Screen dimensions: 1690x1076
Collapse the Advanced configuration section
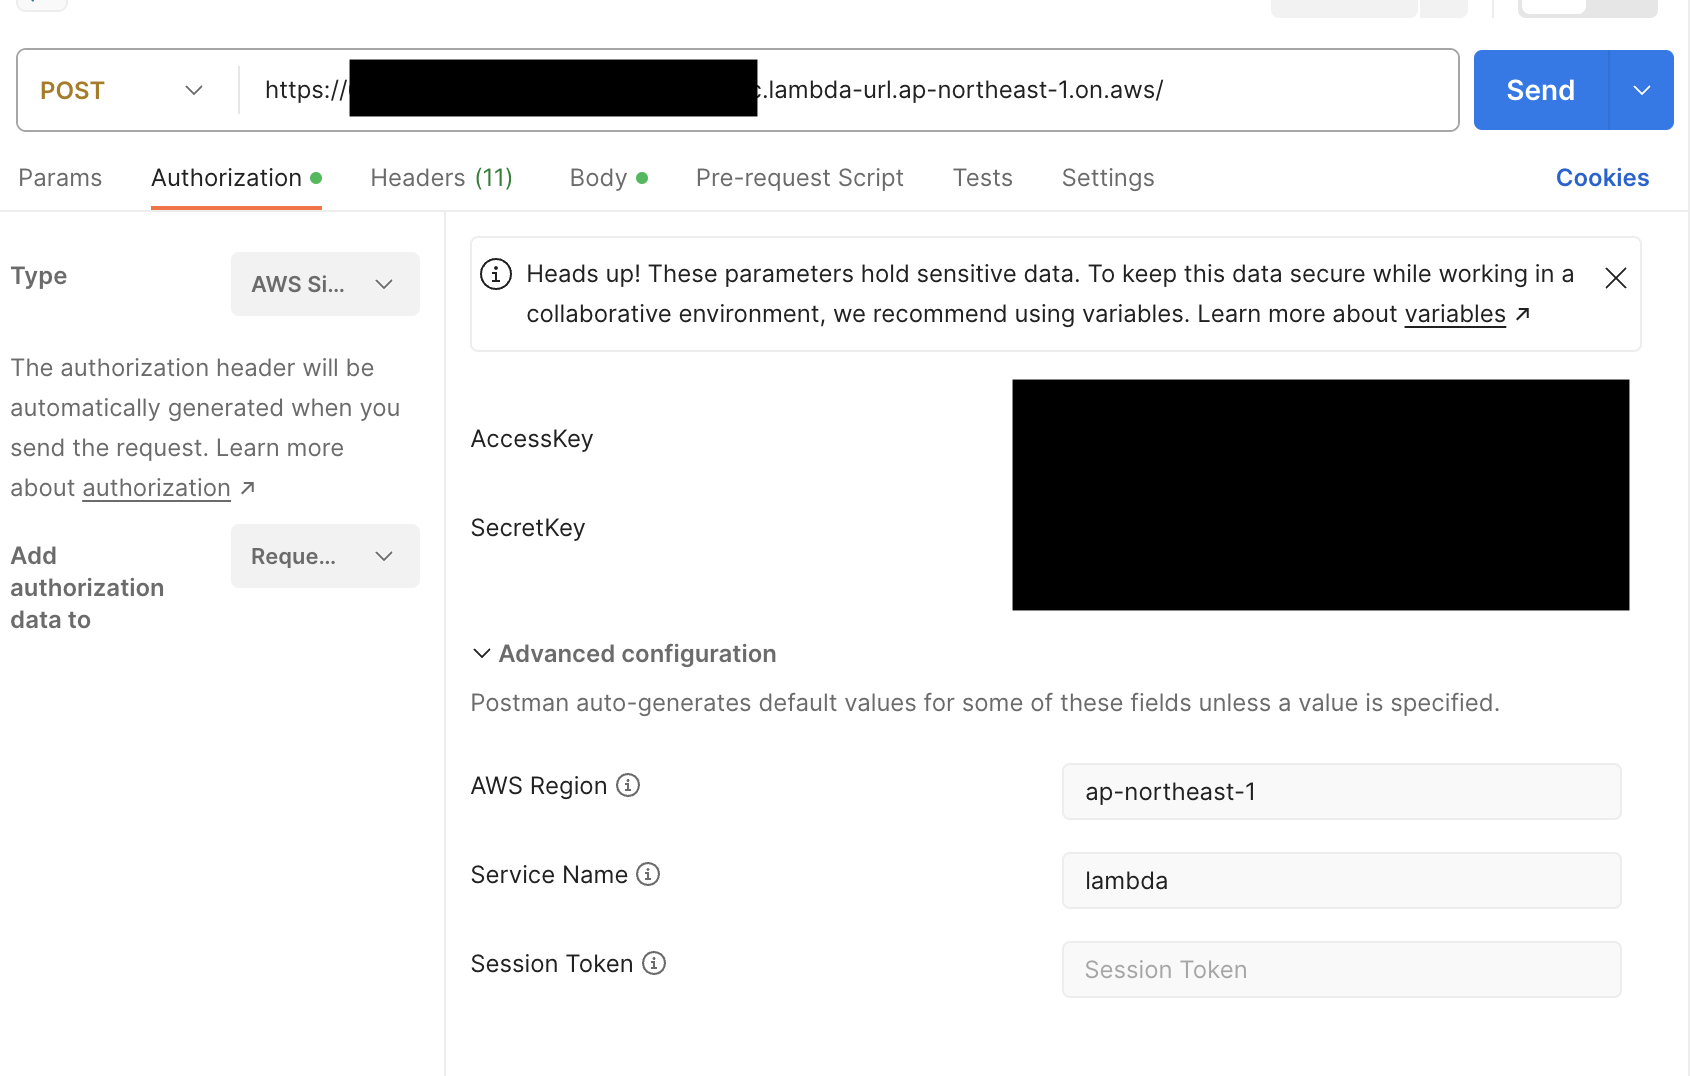624,653
